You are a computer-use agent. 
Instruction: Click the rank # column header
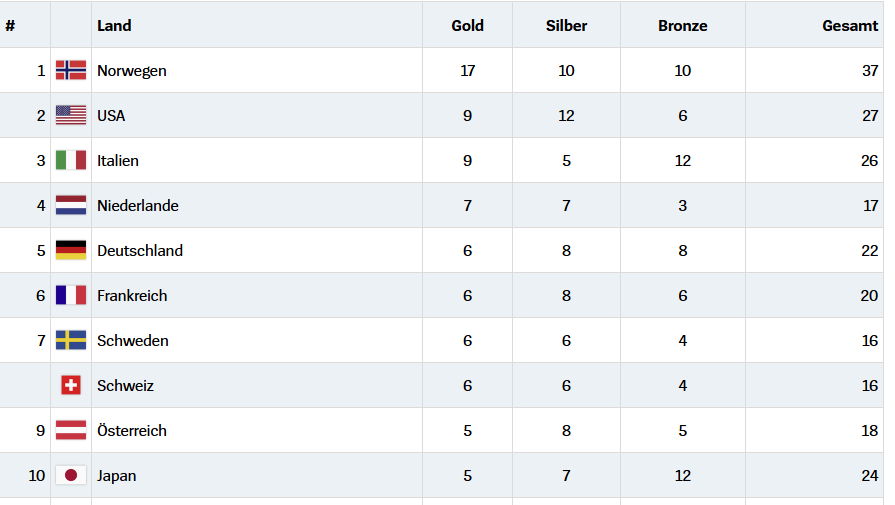[x=10, y=26]
